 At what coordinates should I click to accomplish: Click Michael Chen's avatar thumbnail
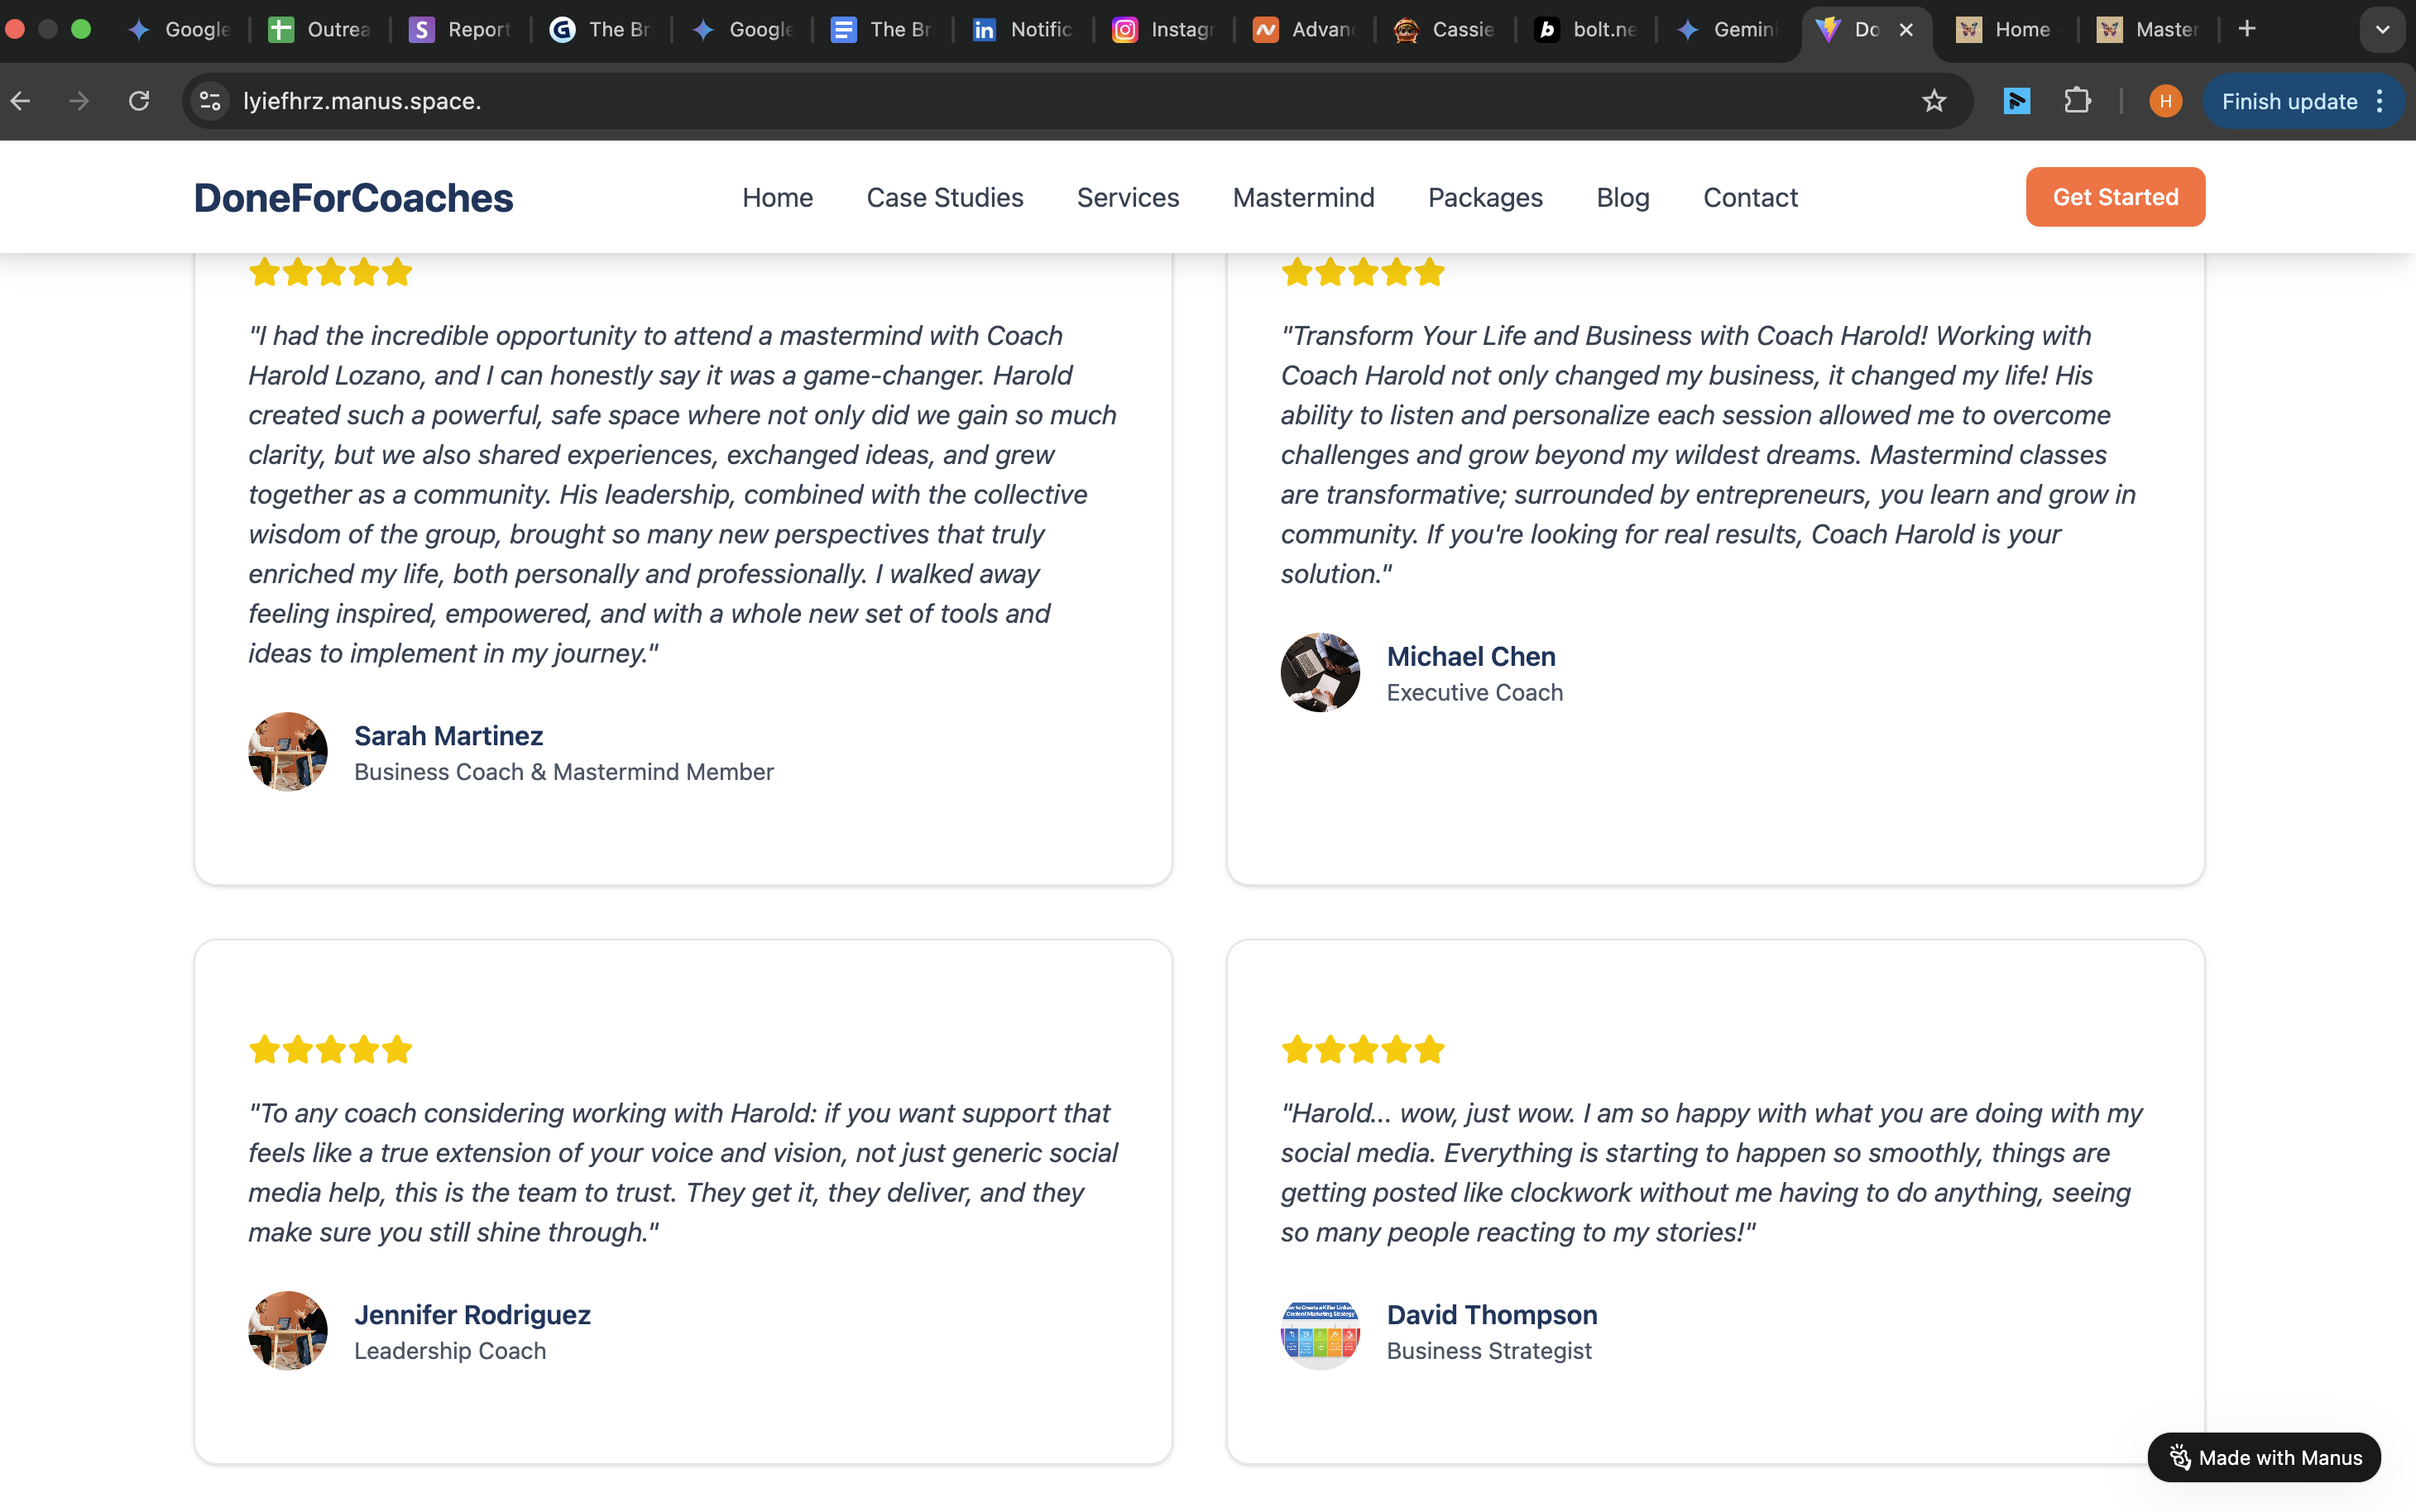pos(1320,672)
